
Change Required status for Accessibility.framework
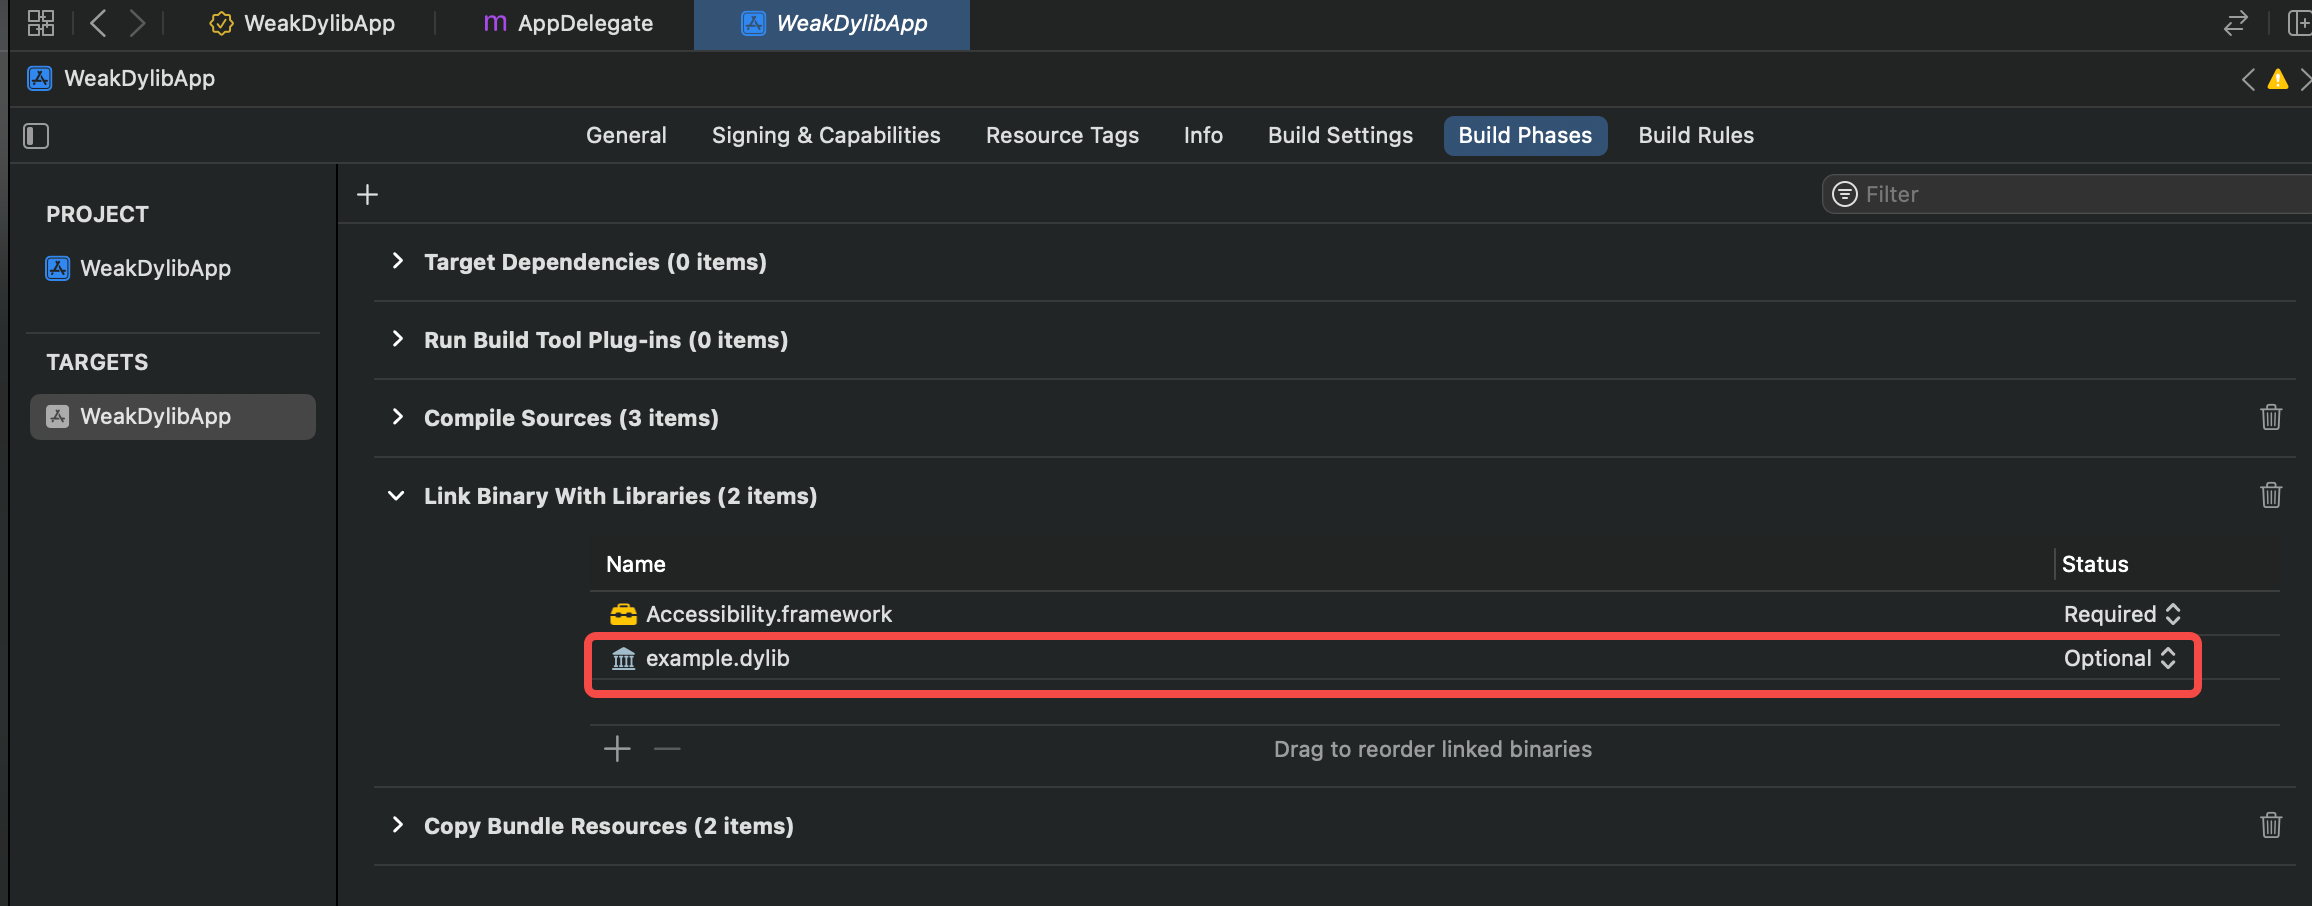[2122, 614]
